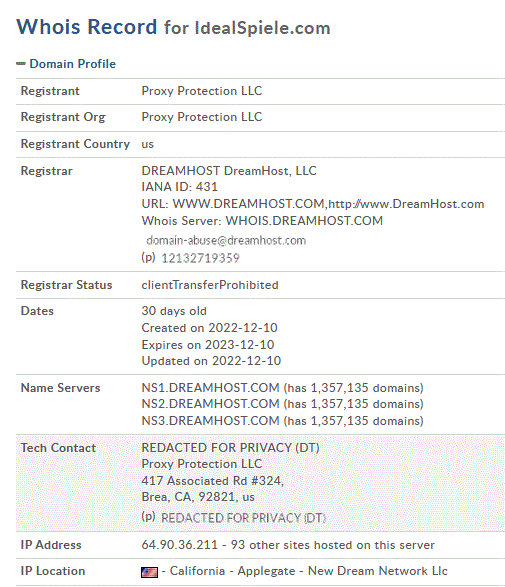Click New Dream Network Llc in IP Location
Viewport: 505px width, 587px height.
[377, 571]
